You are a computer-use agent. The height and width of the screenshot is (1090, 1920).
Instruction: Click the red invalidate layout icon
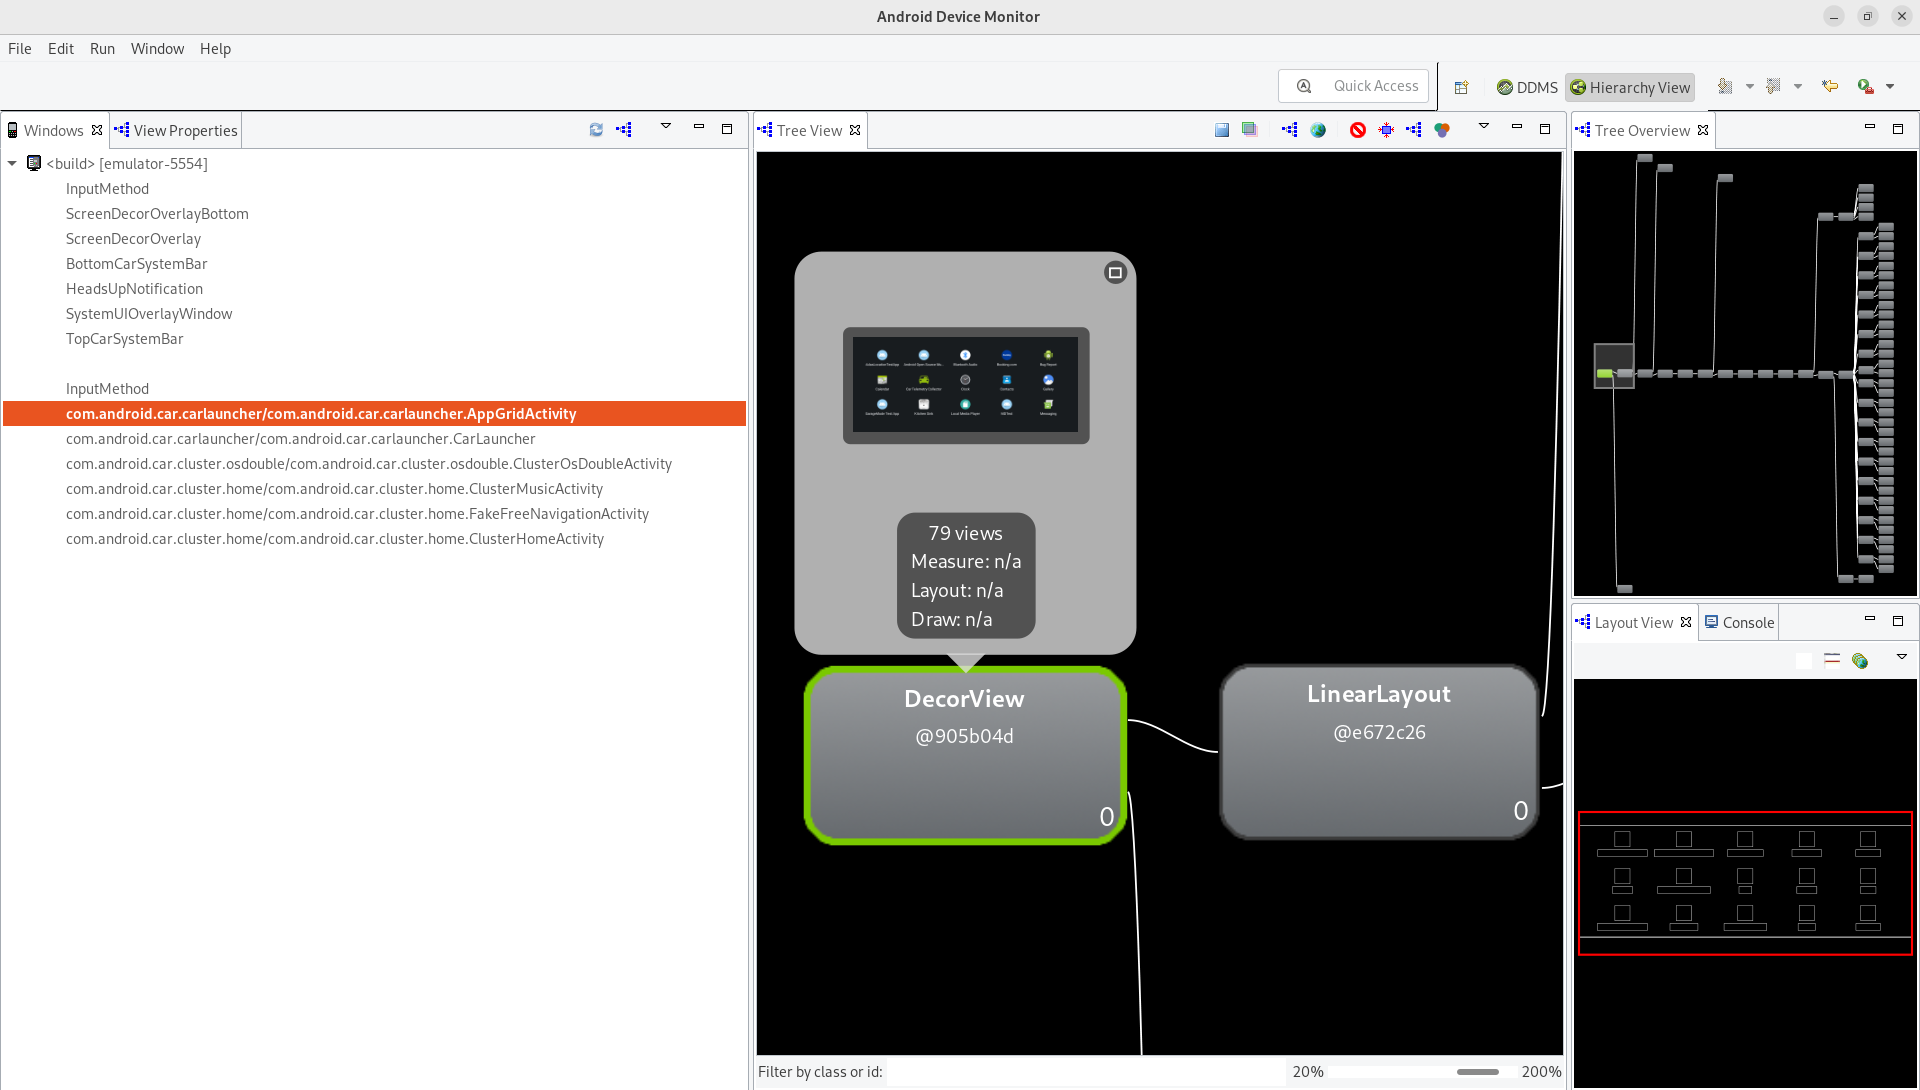click(x=1357, y=130)
